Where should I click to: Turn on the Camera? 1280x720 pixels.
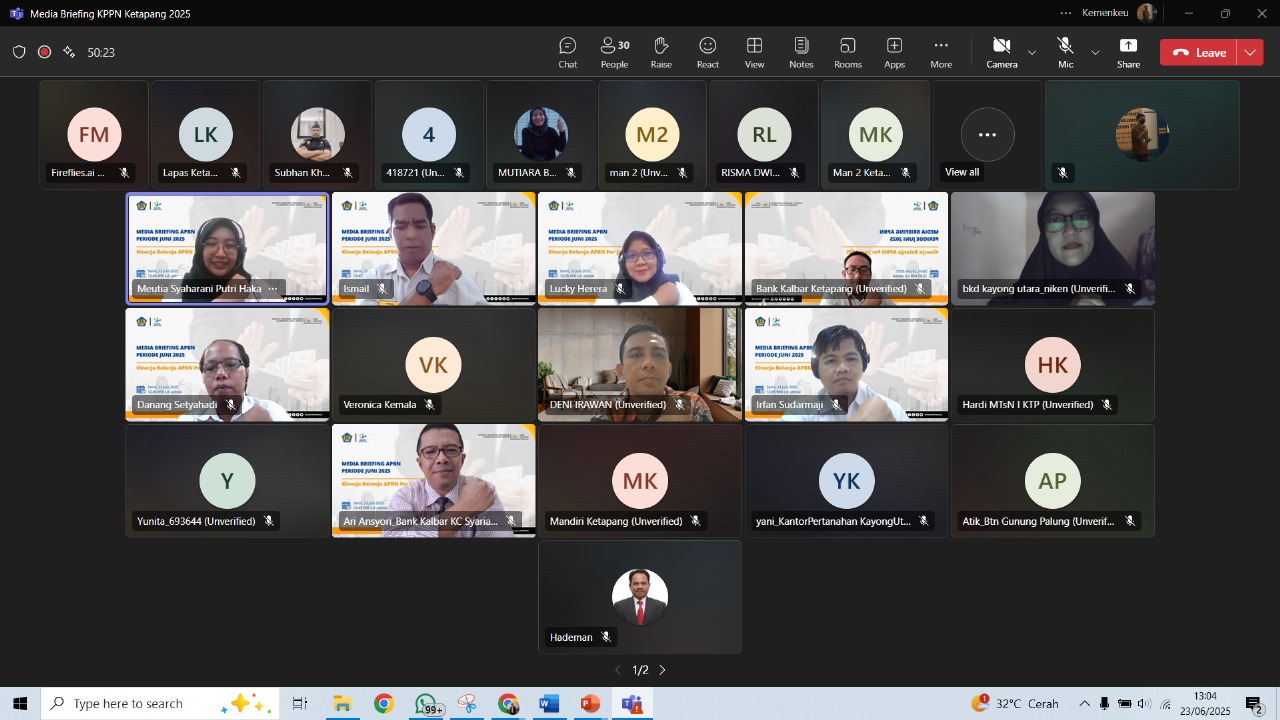pyautogui.click(x=1001, y=52)
